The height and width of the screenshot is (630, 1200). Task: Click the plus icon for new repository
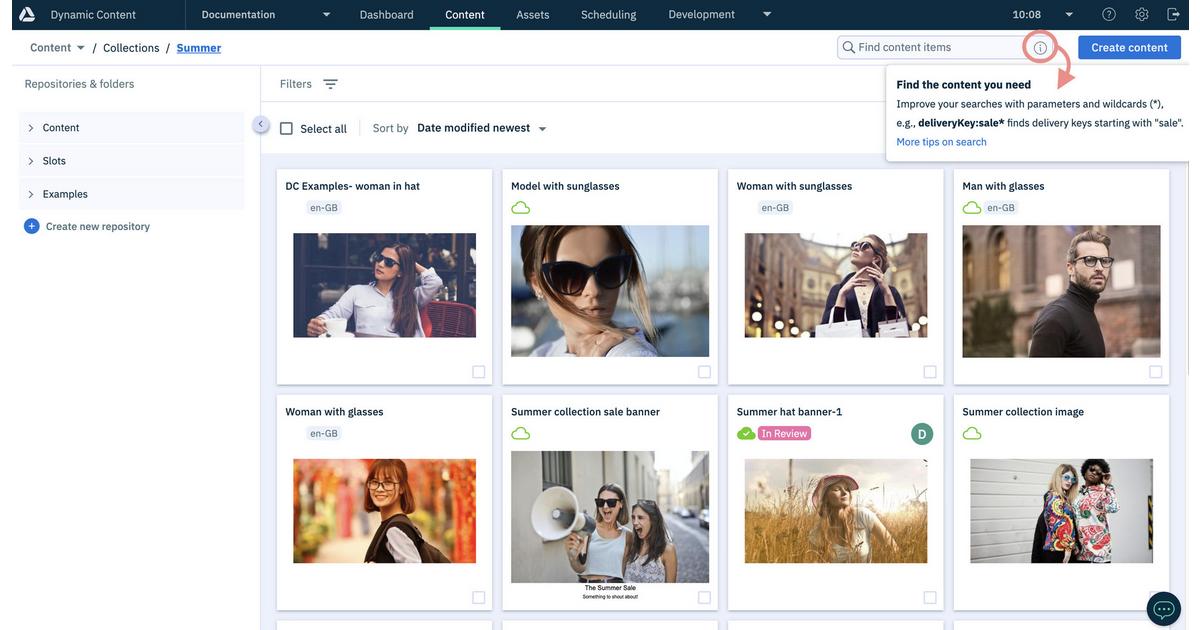(x=31, y=226)
